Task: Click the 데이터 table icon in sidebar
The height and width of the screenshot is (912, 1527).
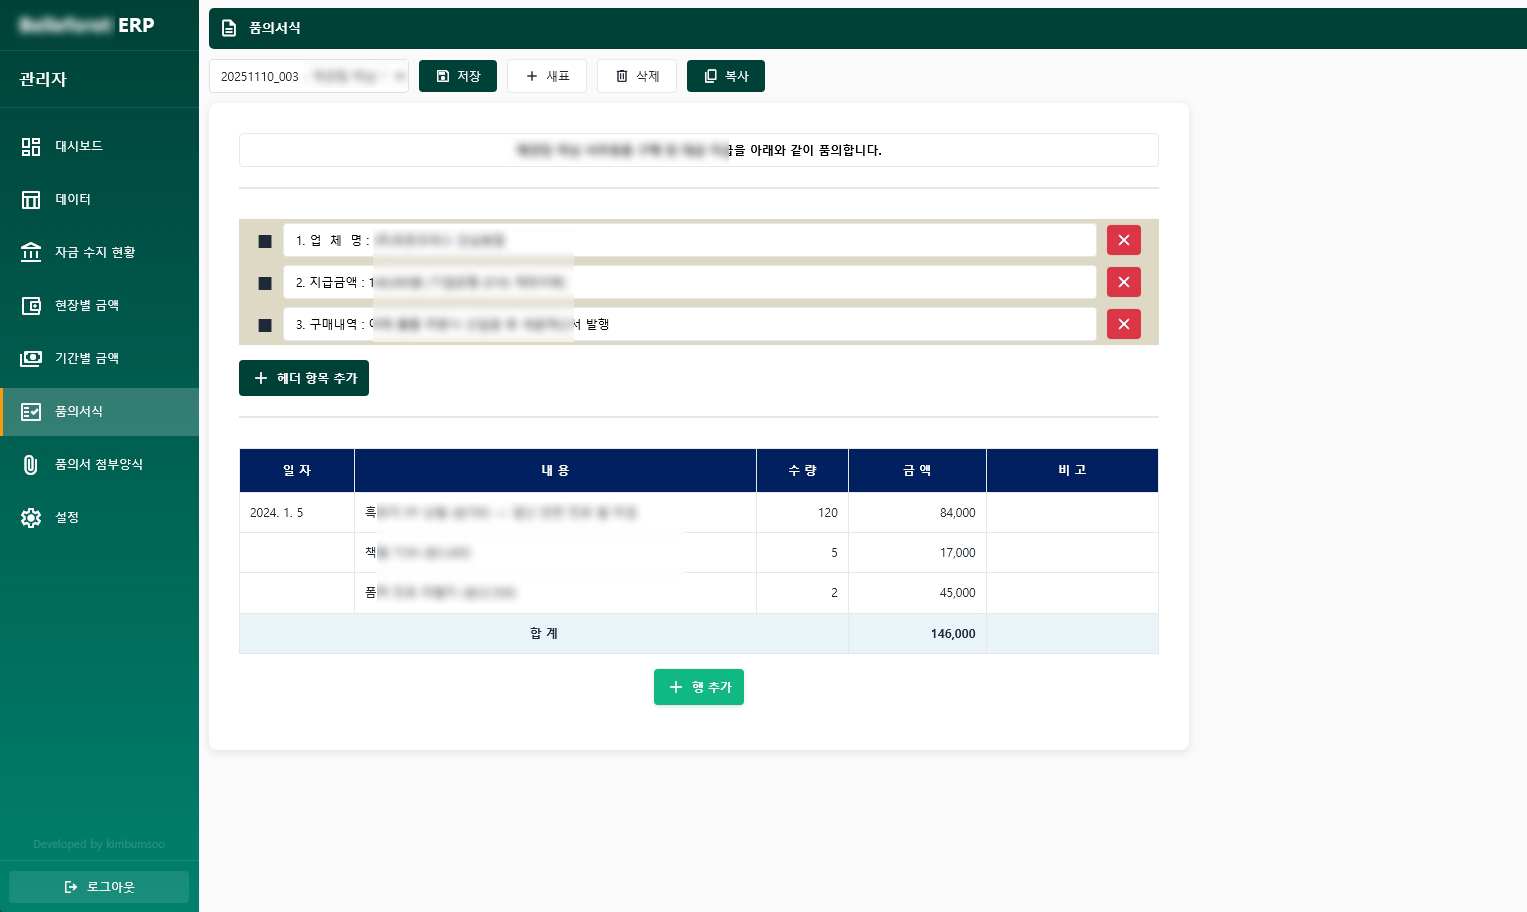Action: [31, 199]
